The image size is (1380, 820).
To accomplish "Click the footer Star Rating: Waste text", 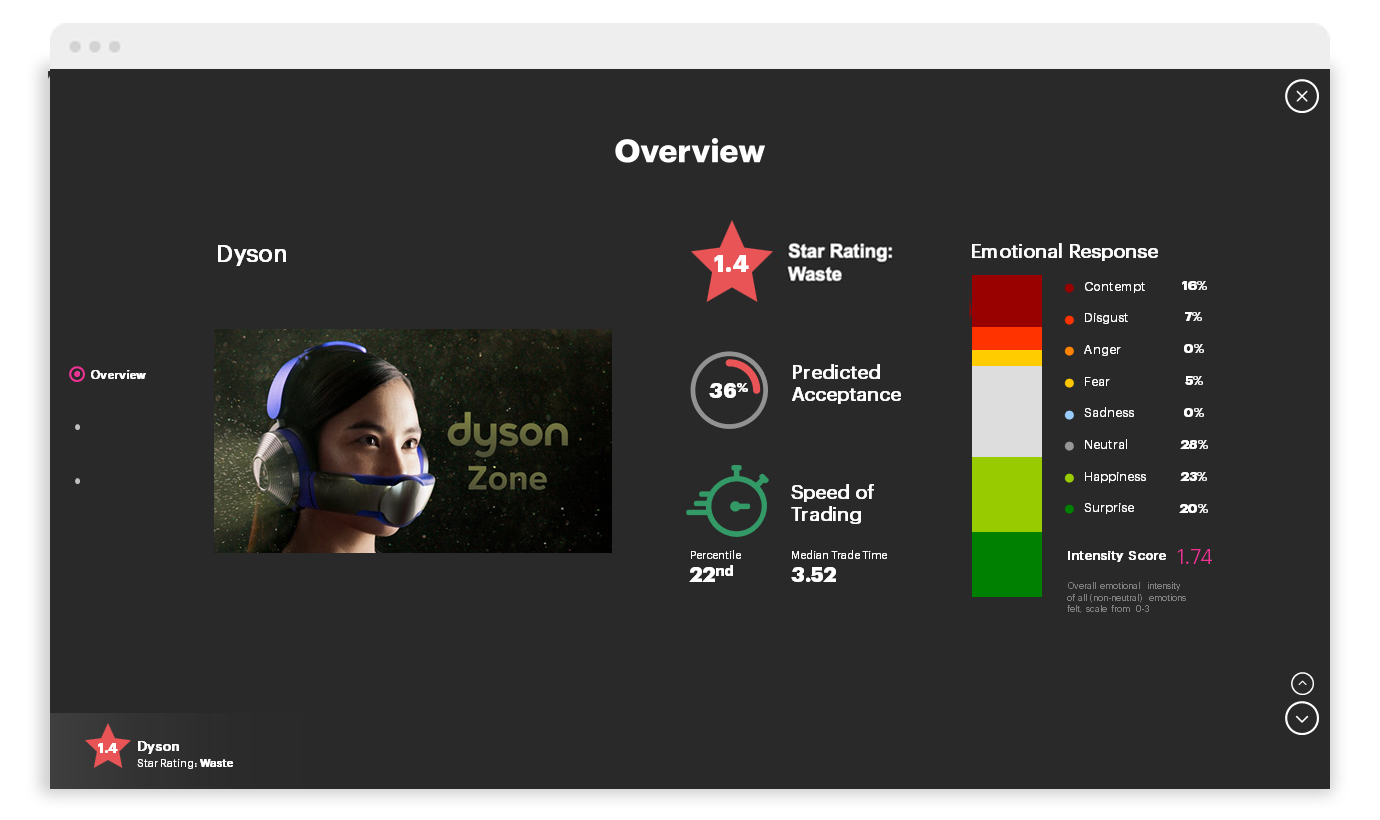I will click(x=185, y=763).
